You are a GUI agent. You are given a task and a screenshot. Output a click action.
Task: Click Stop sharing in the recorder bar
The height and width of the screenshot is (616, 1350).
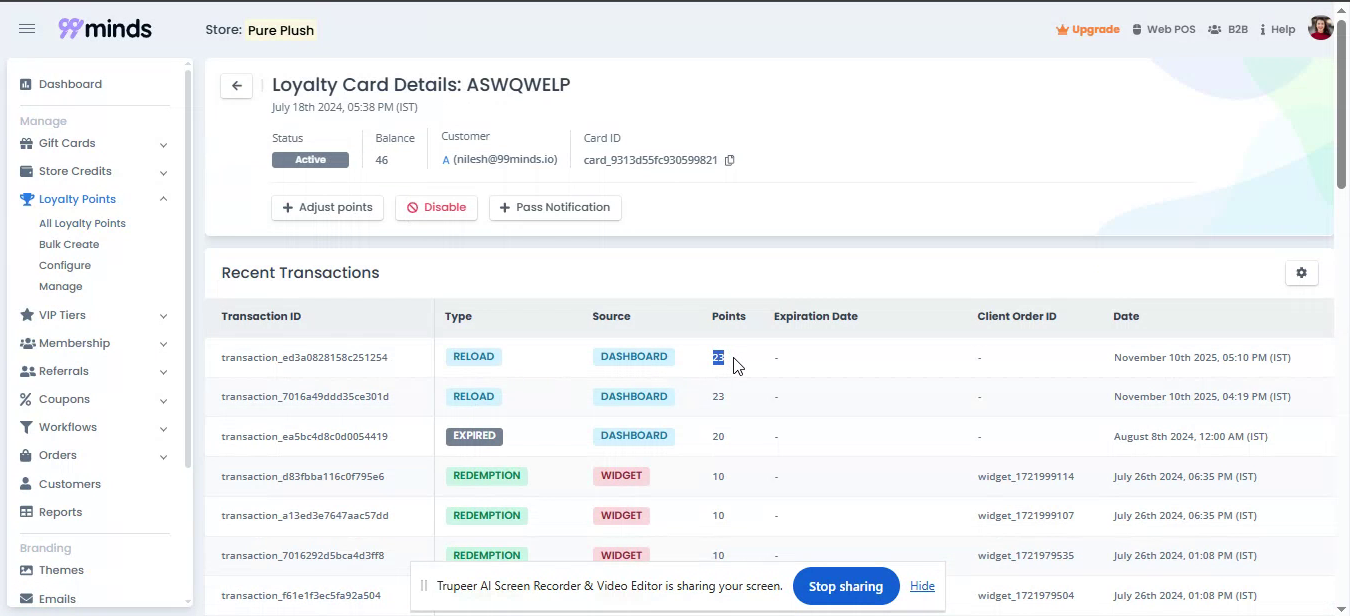(846, 586)
